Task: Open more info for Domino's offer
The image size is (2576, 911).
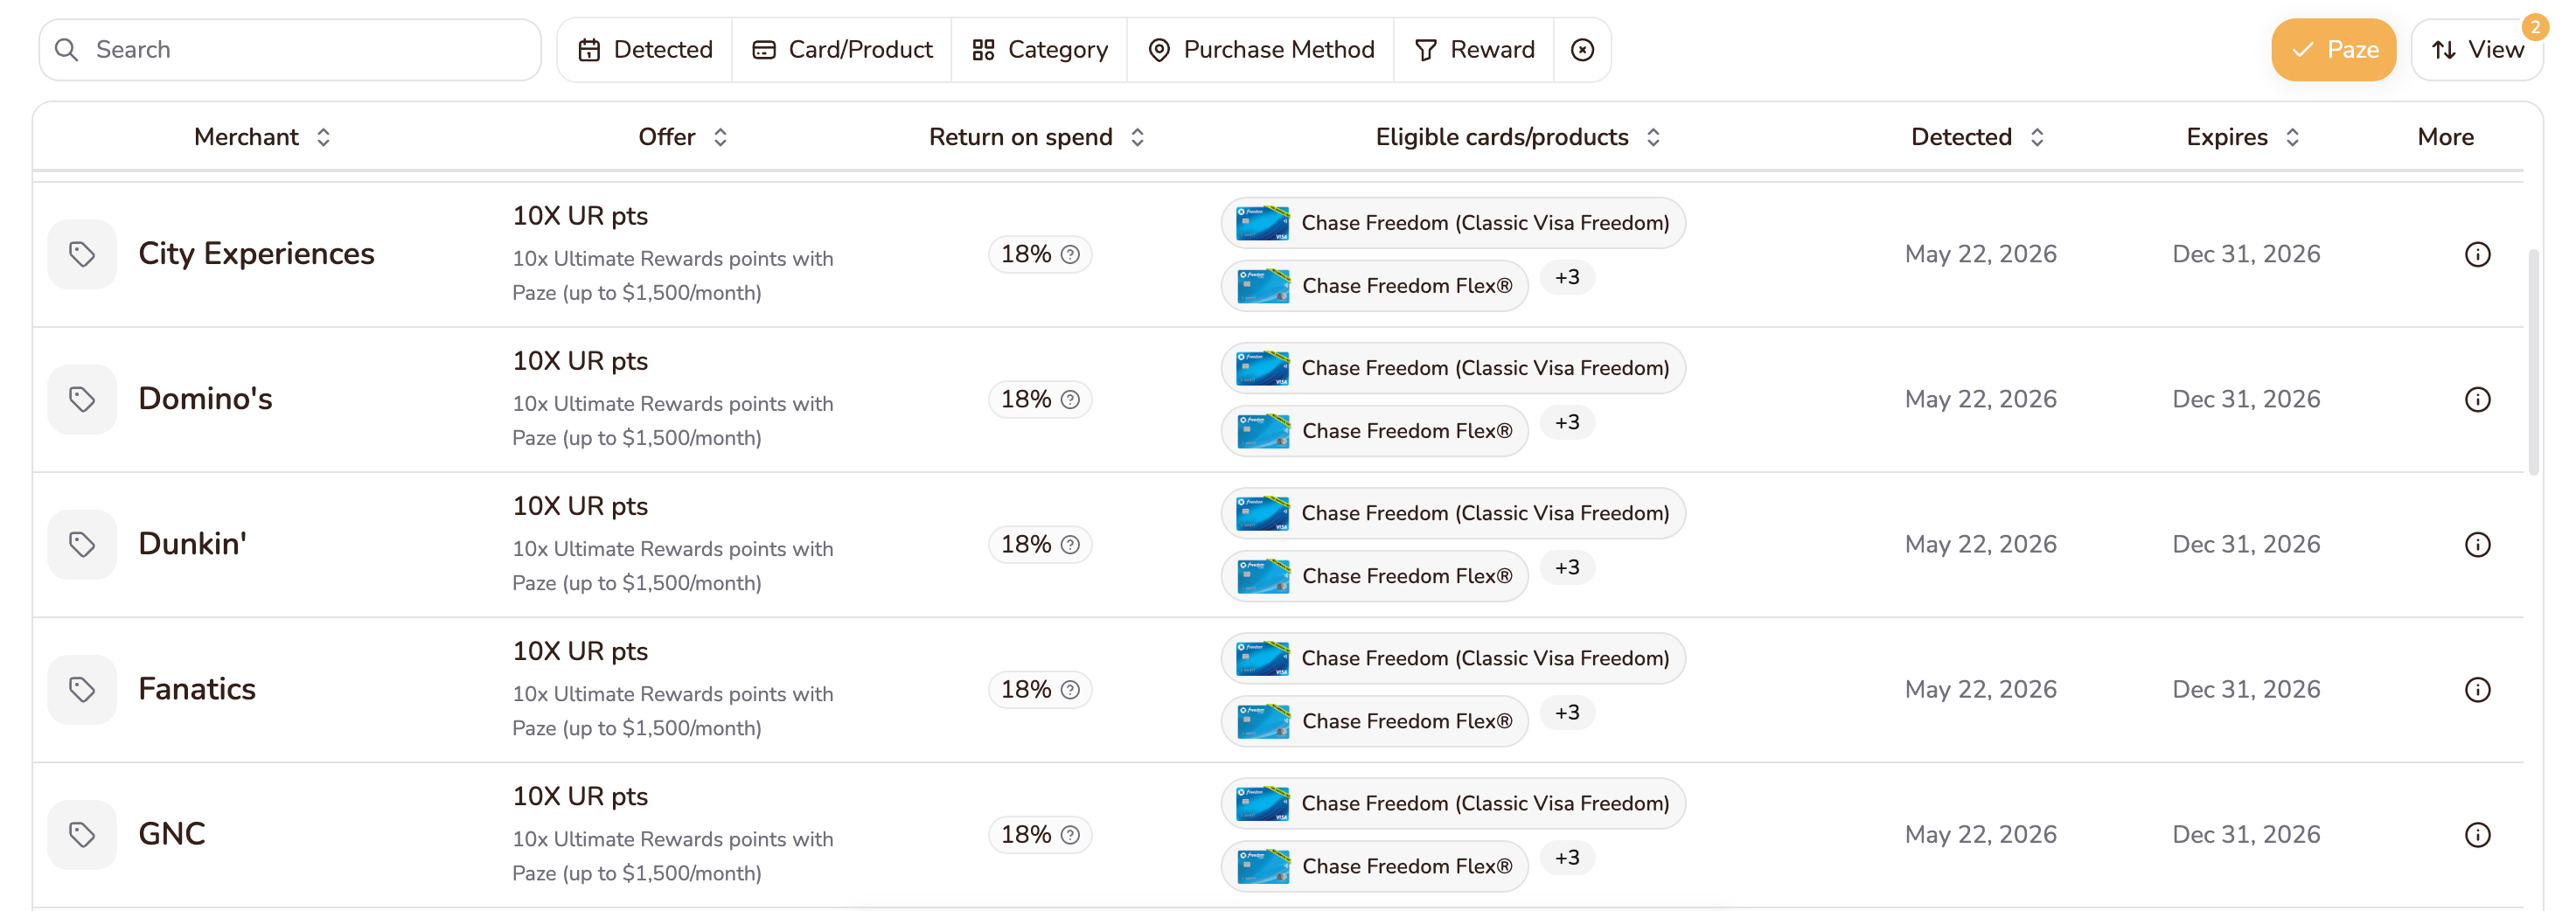Action: coord(2477,399)
